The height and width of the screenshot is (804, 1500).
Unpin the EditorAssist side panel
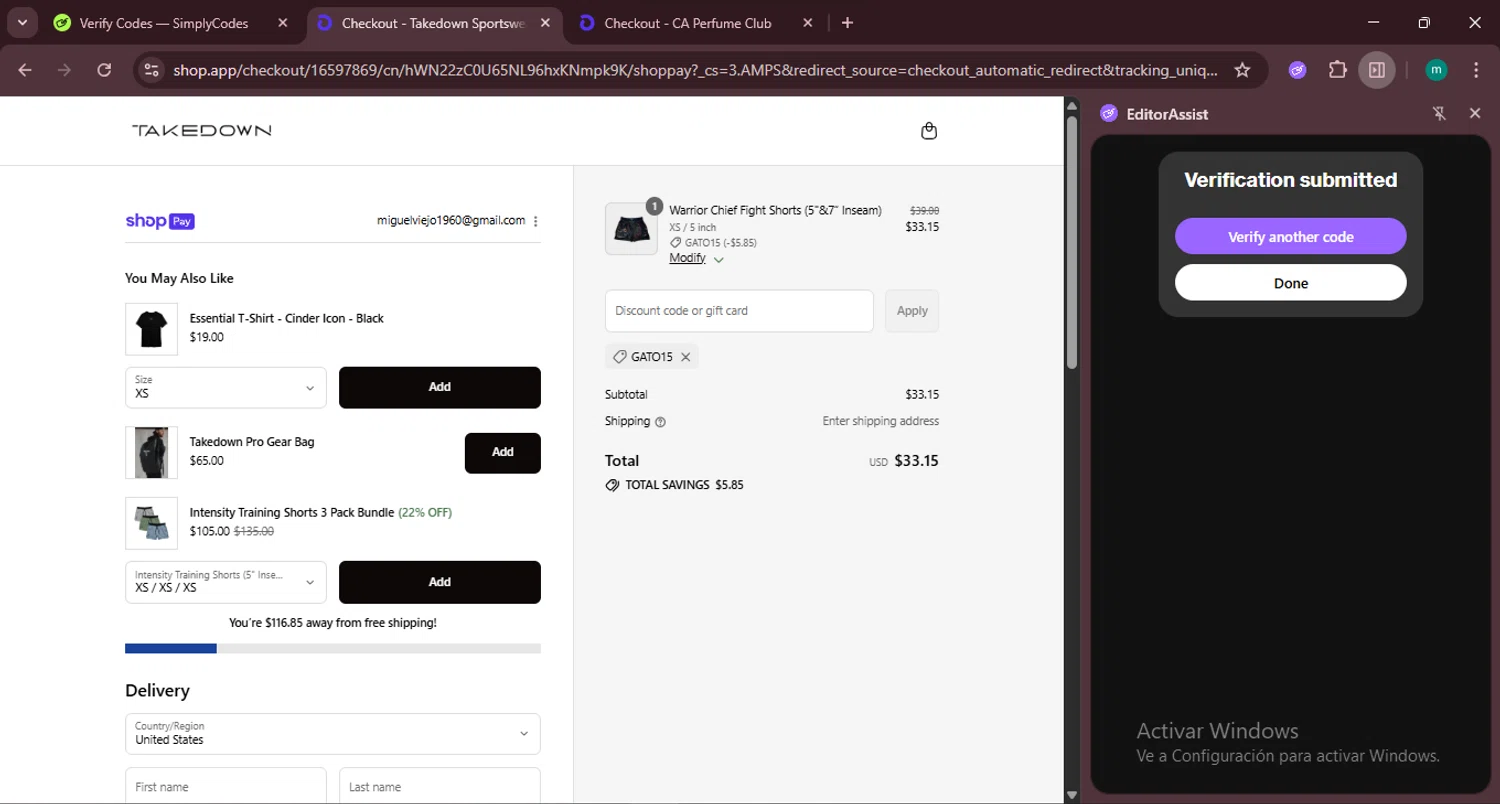(x=1439, y=114)
